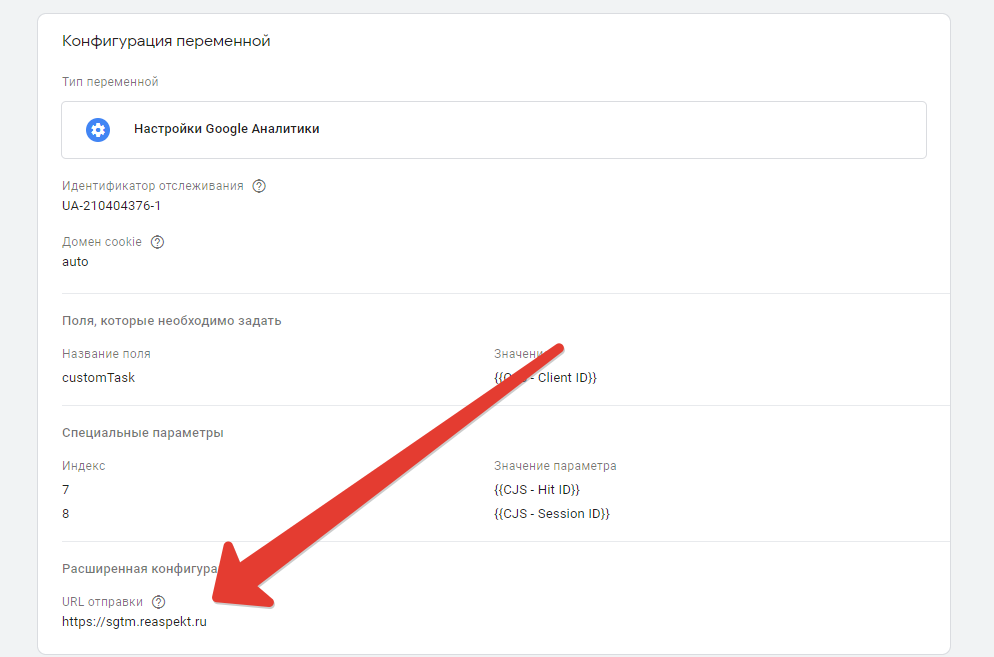The height and width of the screenshot is (657, 994).
Task: Click the customTask field name
Action: tap(98, 378)
